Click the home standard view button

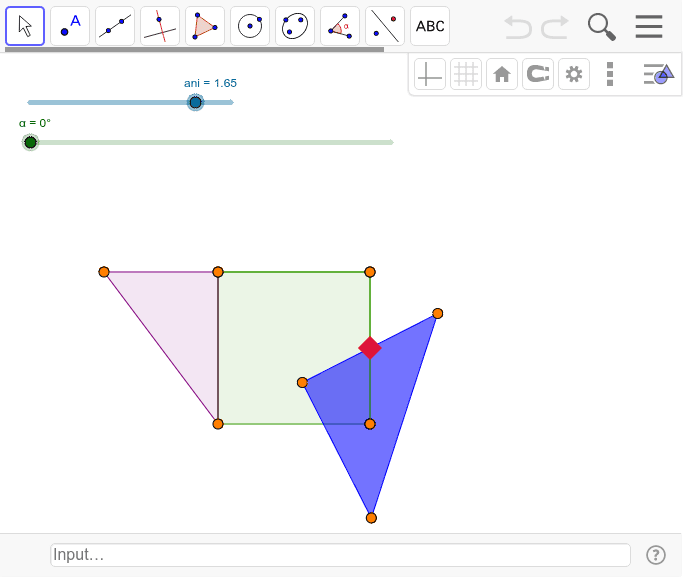[502, 74]
